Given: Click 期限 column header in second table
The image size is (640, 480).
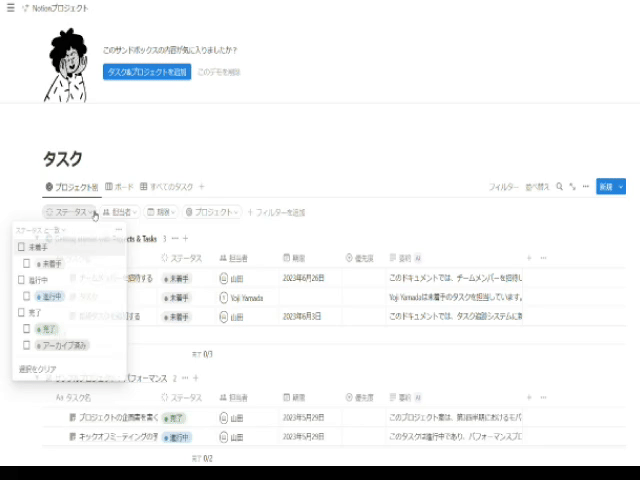Looking at the screenshot, I should 294,398.
